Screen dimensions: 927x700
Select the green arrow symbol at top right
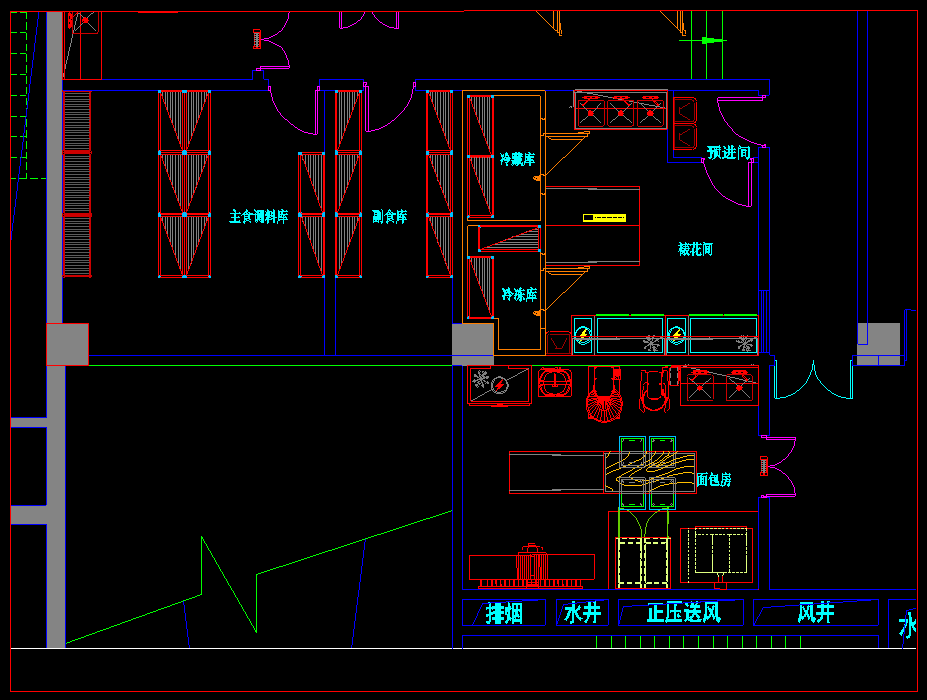708,40
